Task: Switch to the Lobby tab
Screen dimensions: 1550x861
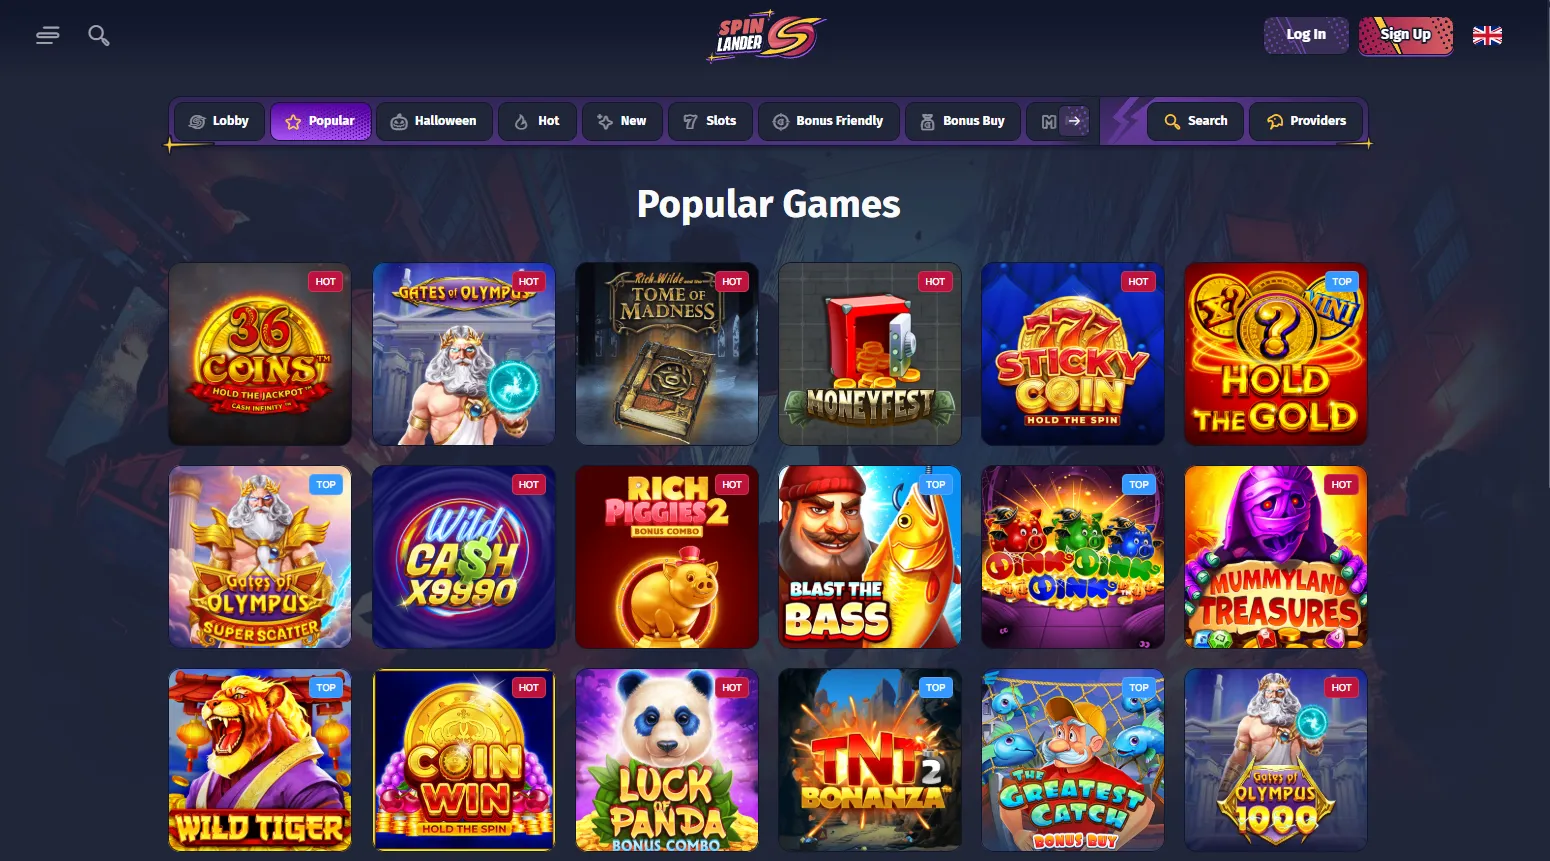Action: (x=219, y=121)
